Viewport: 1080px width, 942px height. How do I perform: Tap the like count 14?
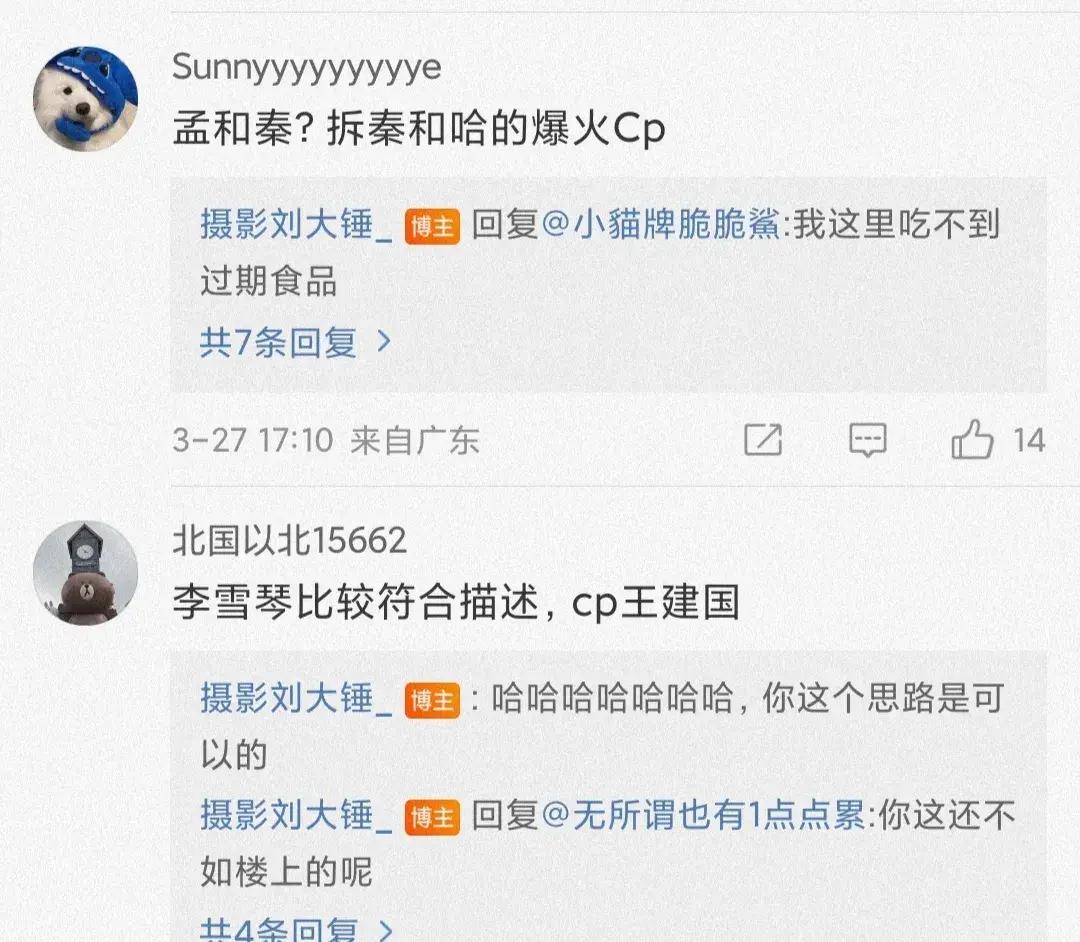[x=1029, y=441]
